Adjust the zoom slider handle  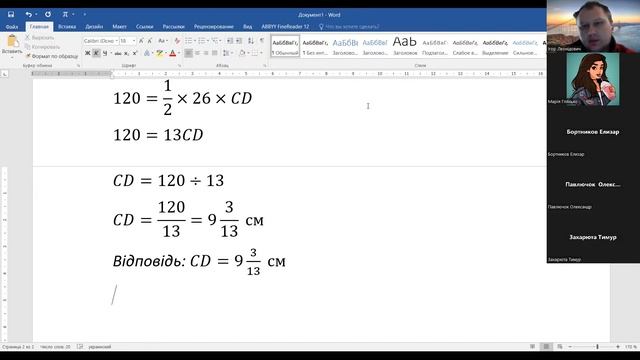pos(597,347)
